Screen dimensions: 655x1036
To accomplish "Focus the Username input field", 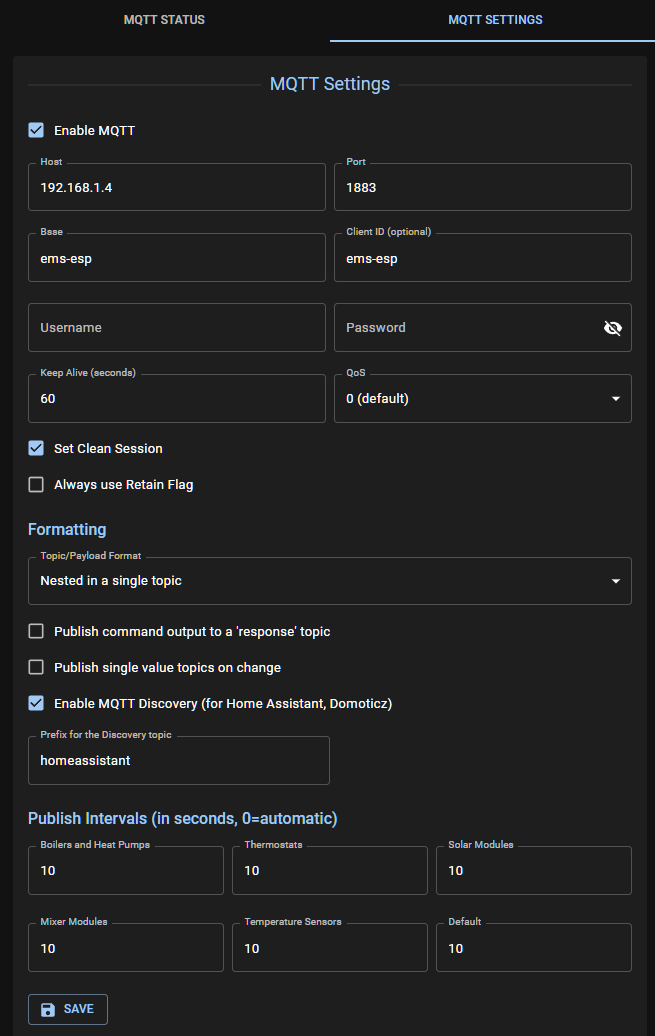I will tap(177, 328).
